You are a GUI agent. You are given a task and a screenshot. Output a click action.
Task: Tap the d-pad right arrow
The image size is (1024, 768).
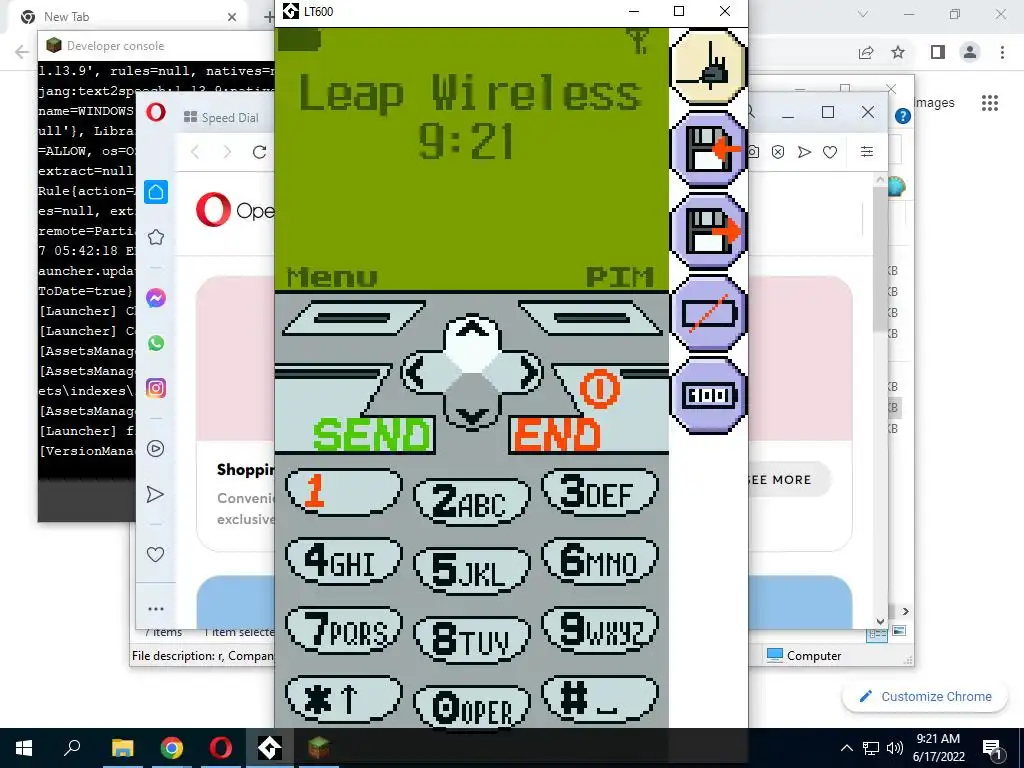524,373
